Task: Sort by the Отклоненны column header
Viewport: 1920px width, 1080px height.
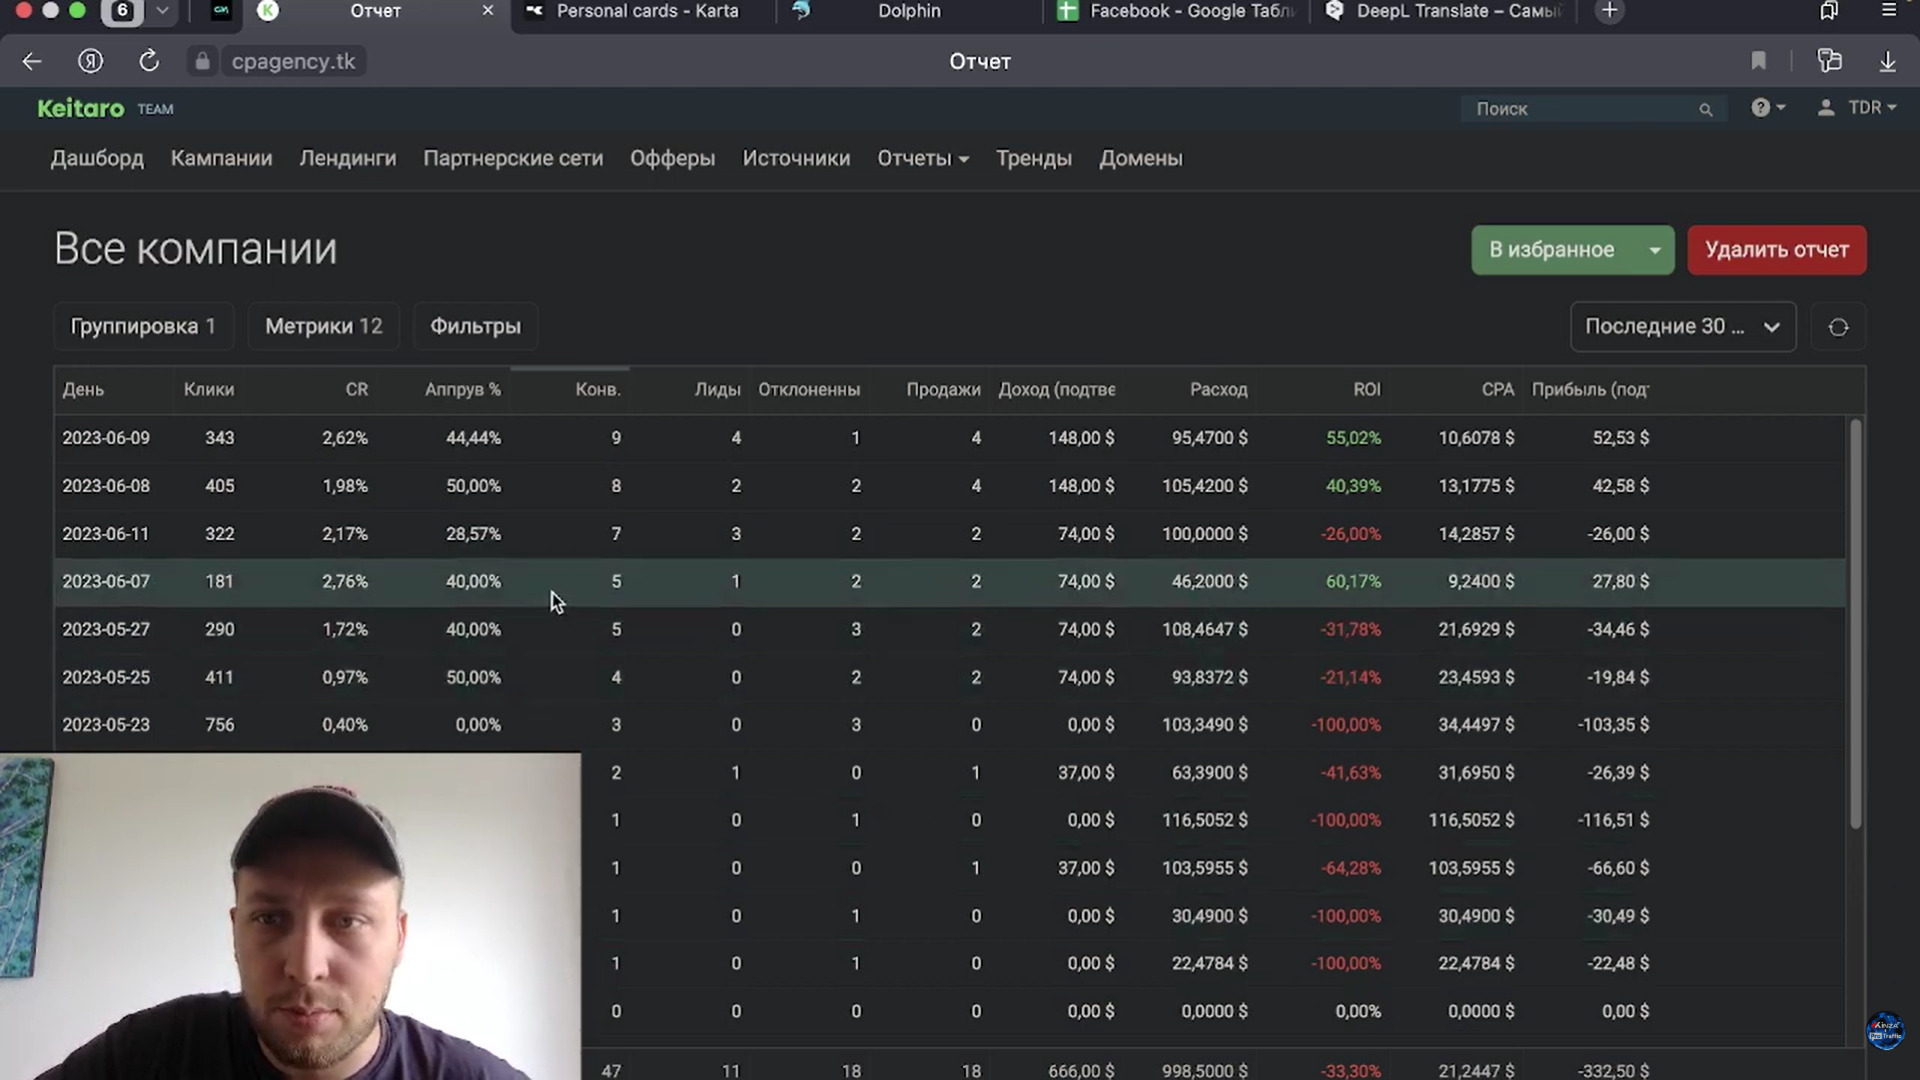Action: pos(809,390)
